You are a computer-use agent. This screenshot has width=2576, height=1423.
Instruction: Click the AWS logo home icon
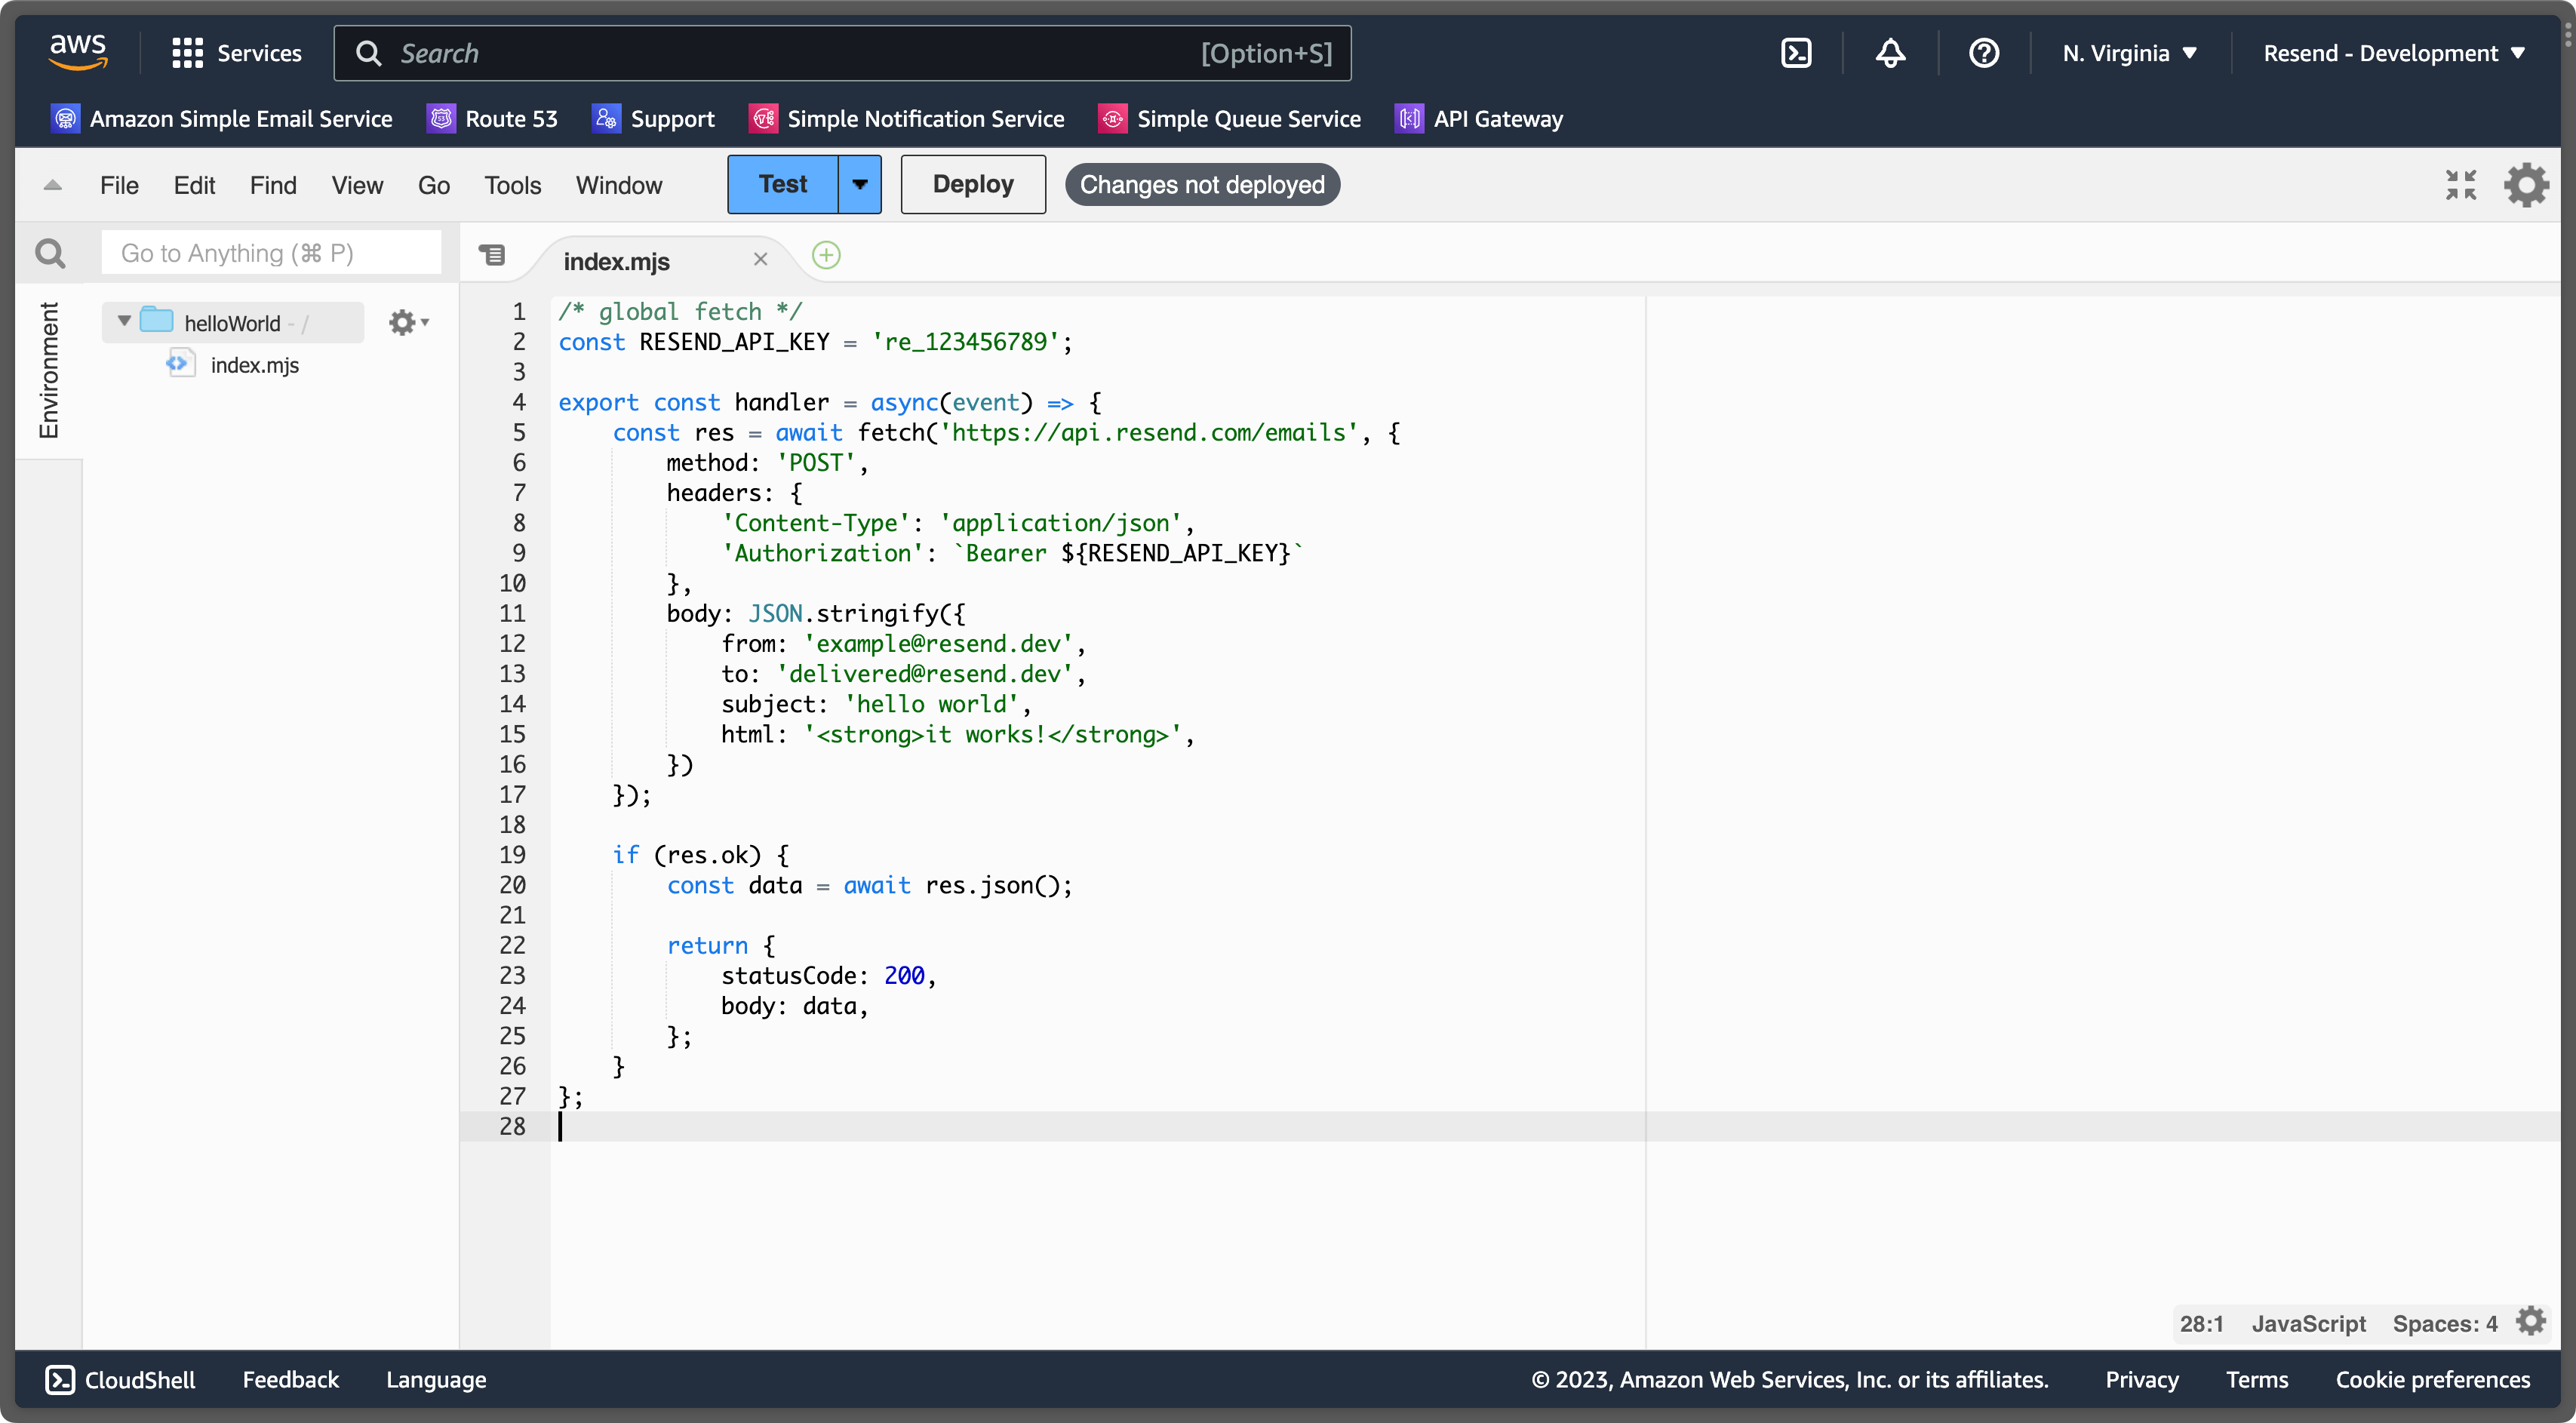coord(78,52)
